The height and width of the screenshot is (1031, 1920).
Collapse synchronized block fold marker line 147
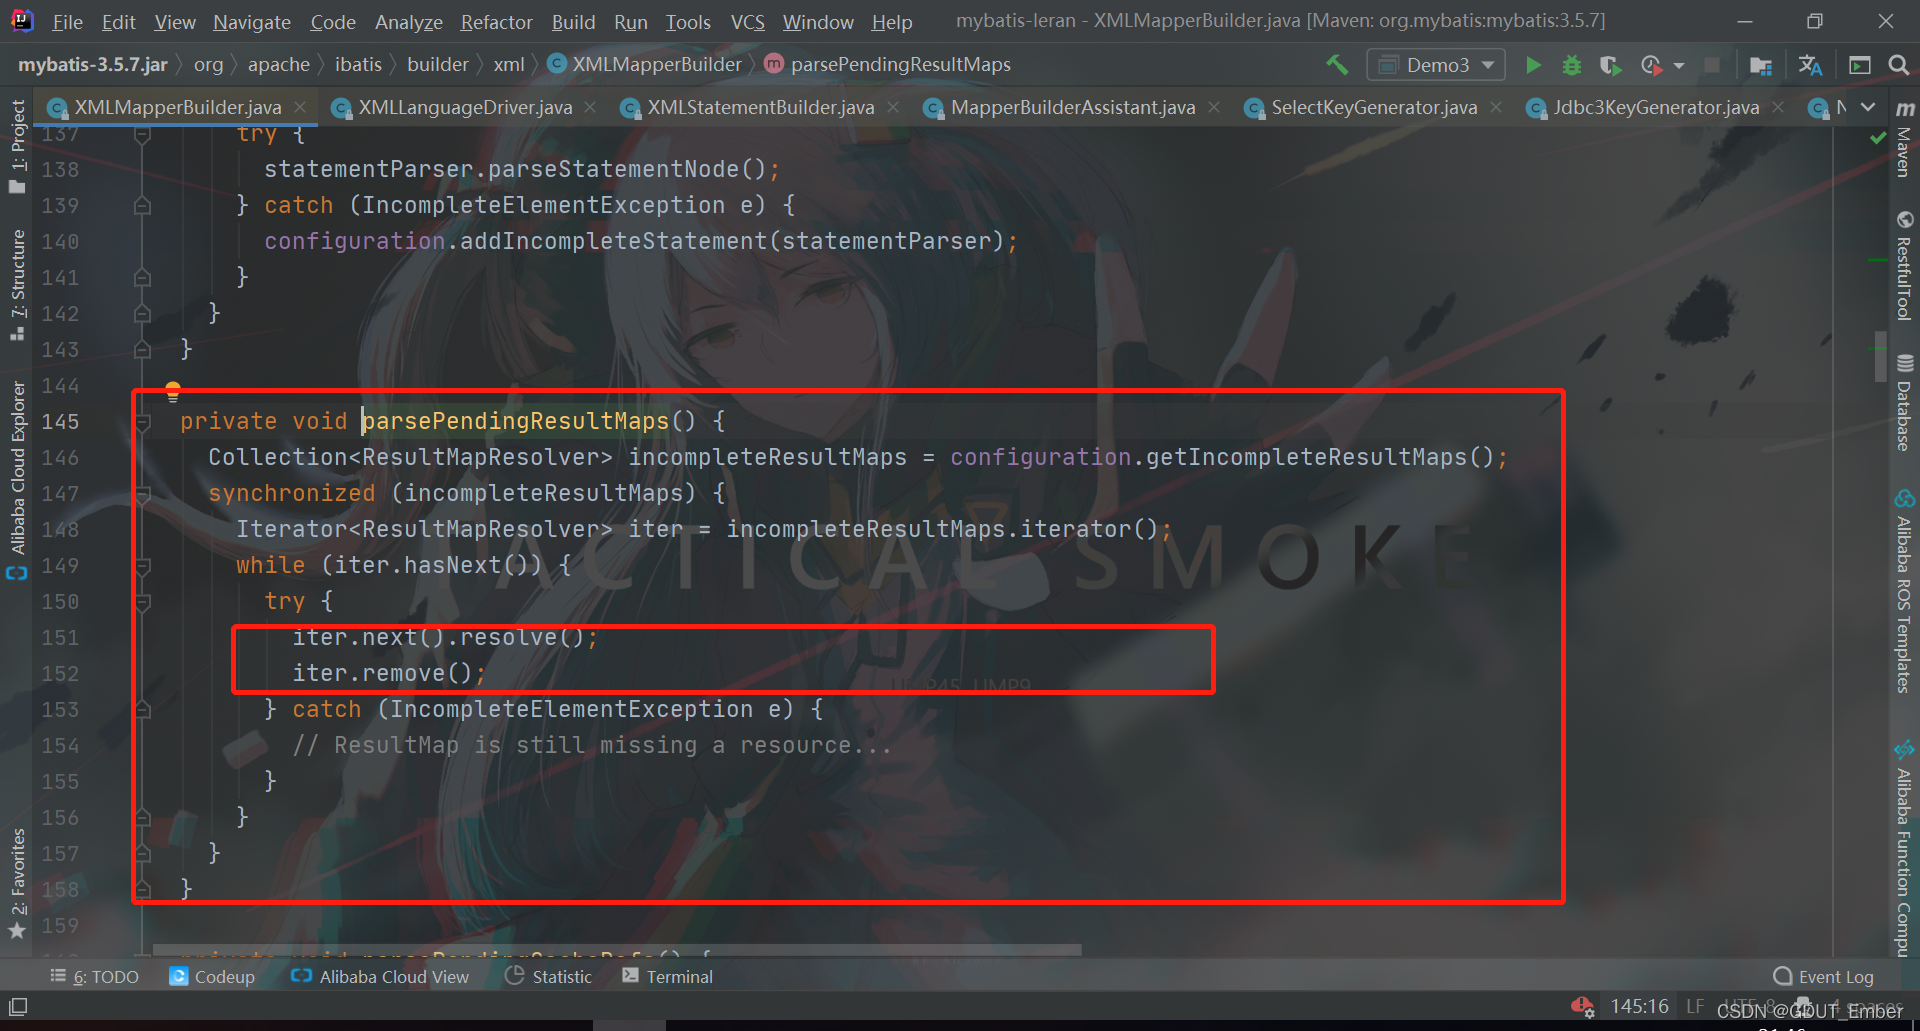click(142, 494)
